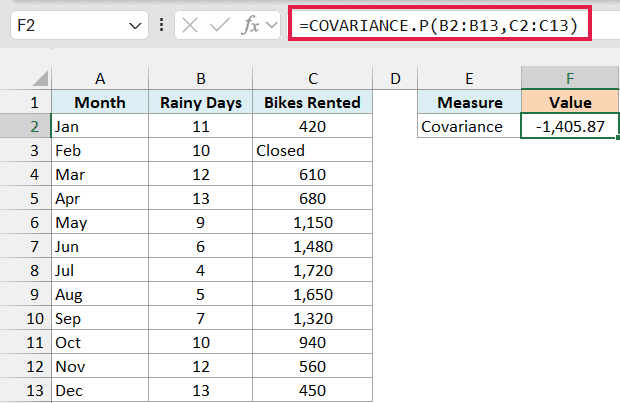Click the Value header cell
The image size is (620, 403).
click(x=570, y=102)
